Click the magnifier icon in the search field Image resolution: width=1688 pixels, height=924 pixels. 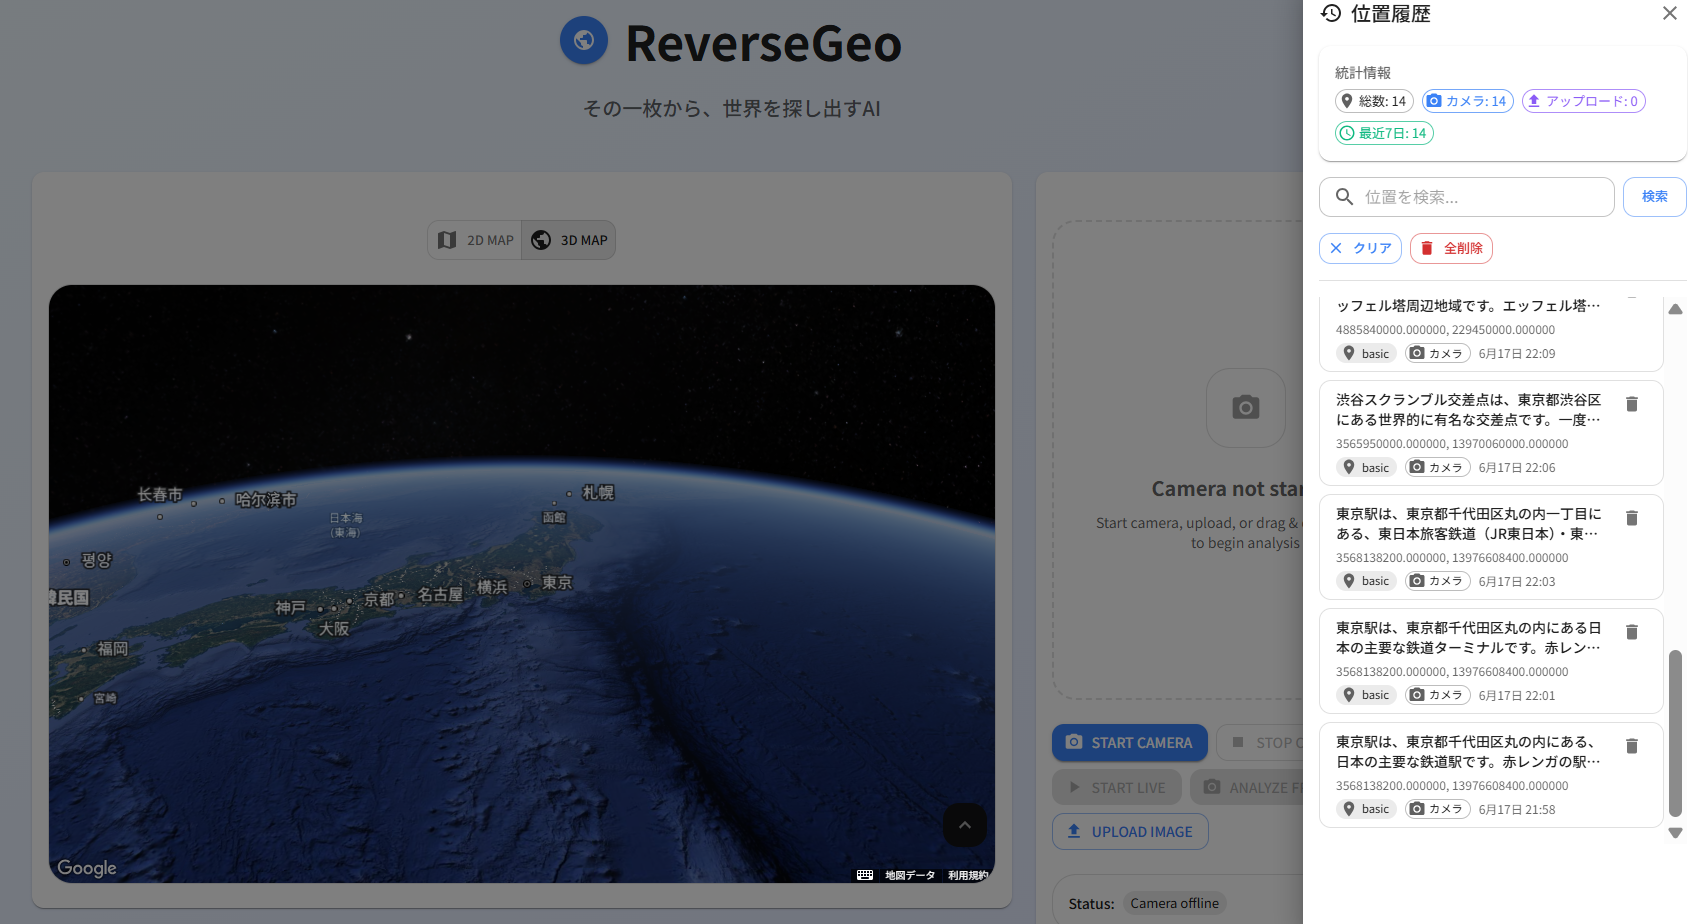[x=1344, y=197]
